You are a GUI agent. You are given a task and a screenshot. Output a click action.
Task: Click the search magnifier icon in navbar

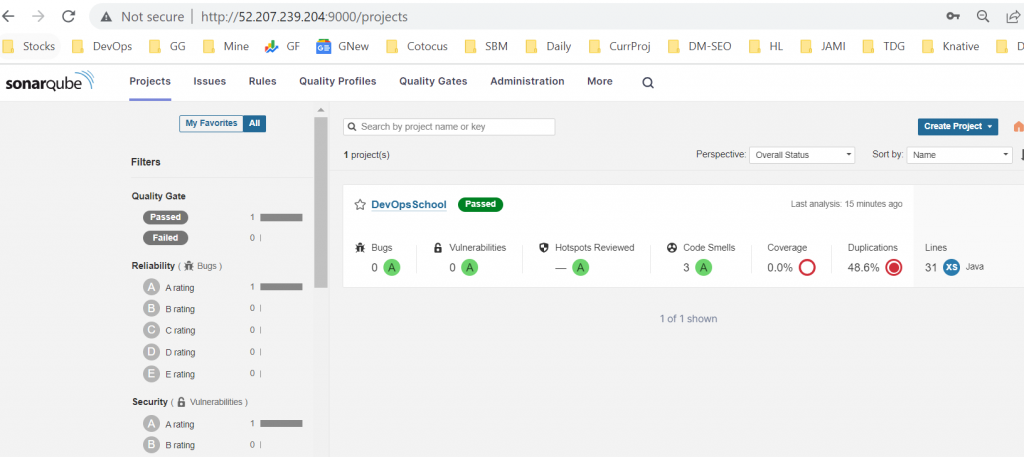click(x=648, y=82)
